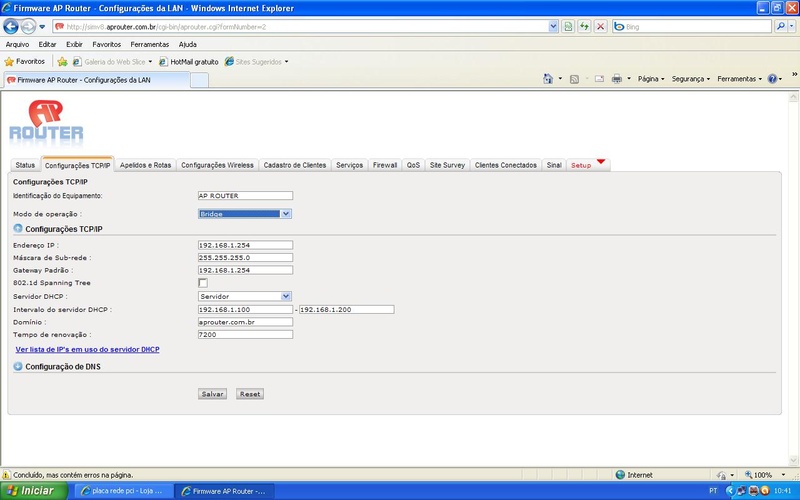Click the read mail envelope icon
The height and width of the screenshot is (500, 800).
[x=599, y=79]
